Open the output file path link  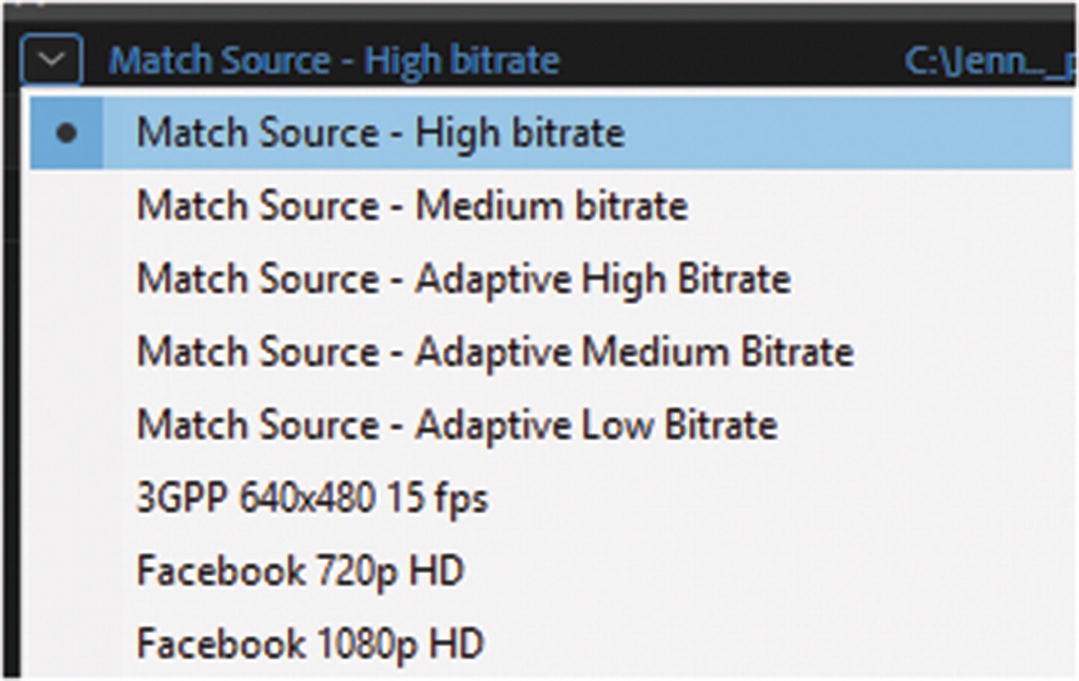point(988,62)
